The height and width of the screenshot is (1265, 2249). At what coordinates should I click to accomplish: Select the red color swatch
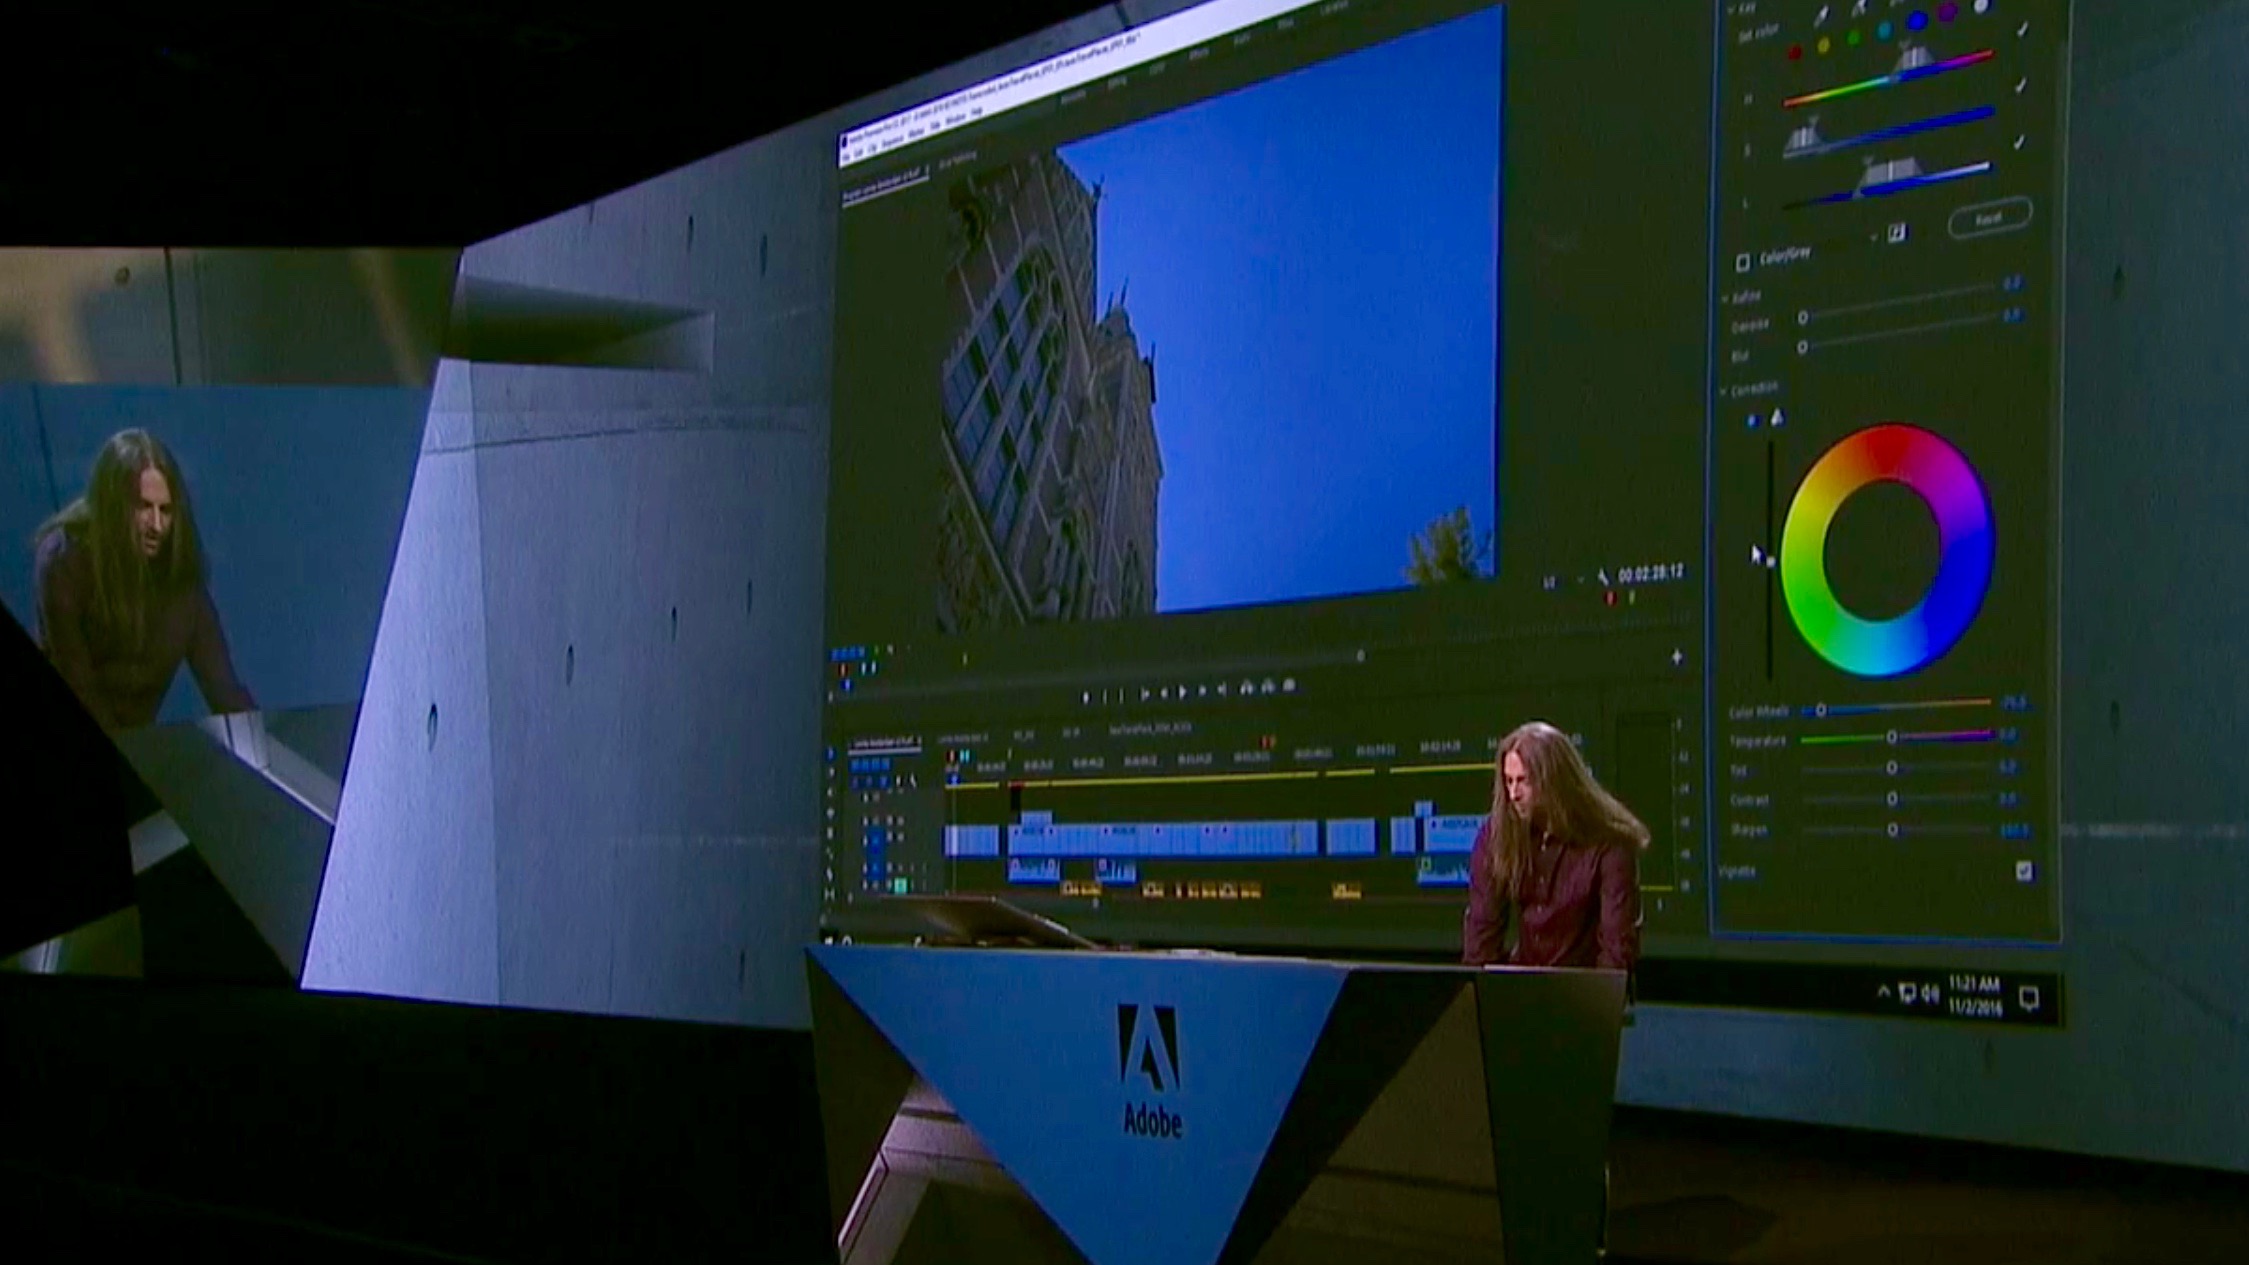click(x=1795, y=52)
